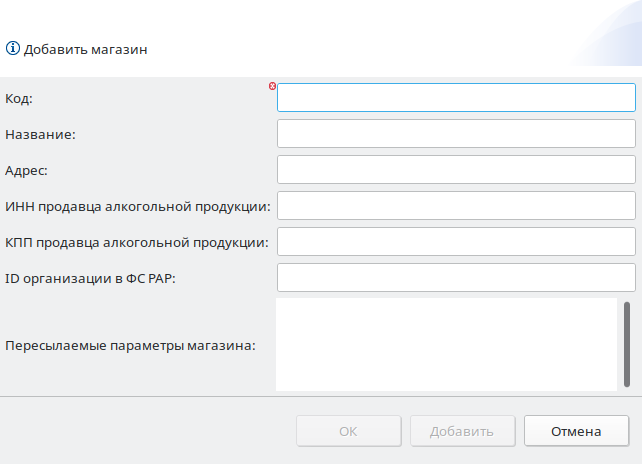Activate the ИНН продавца алкогольной продукции field
Viewport: 642px width, 464px height.
tap(456, 206)
